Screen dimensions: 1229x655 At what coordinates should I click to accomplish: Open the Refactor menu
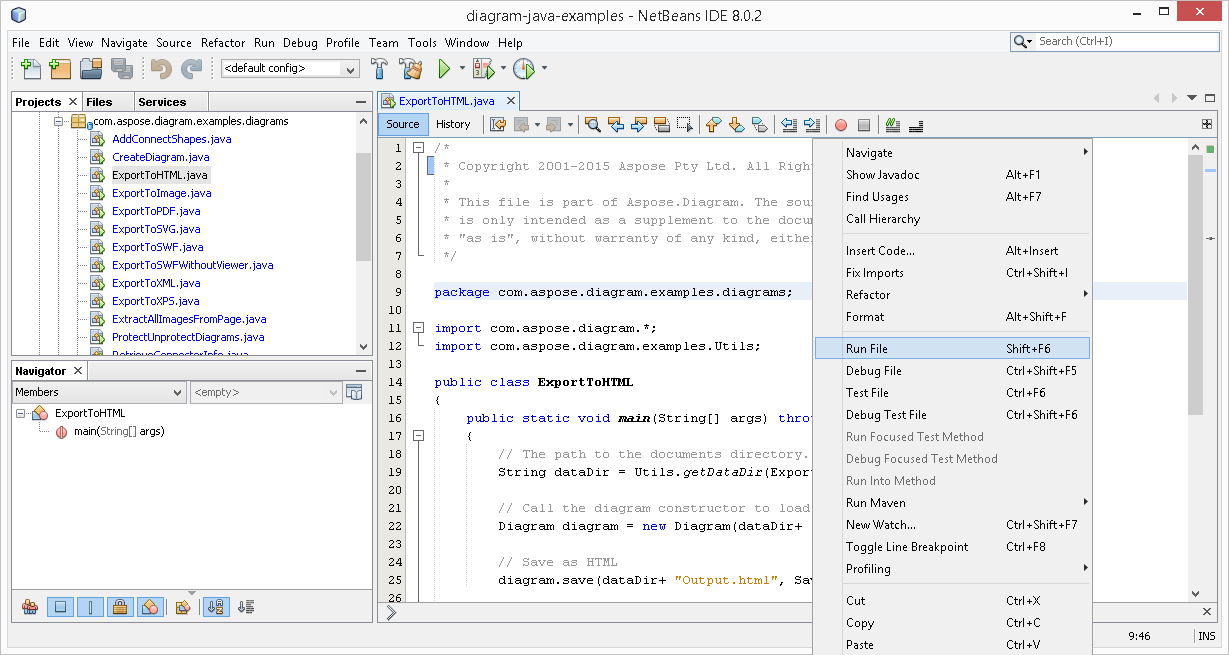tap(222, 43)
